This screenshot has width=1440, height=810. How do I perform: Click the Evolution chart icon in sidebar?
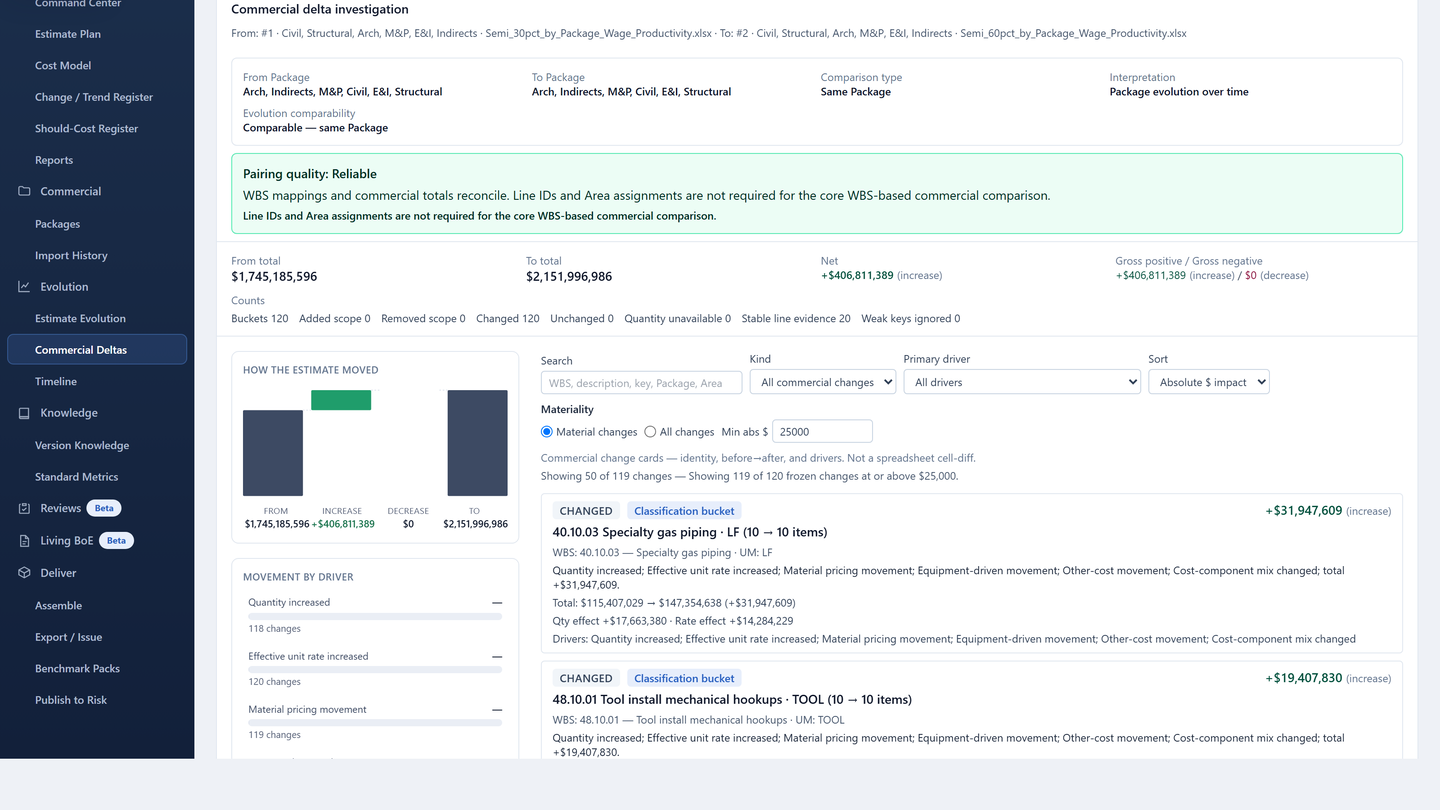click(24, 287)
